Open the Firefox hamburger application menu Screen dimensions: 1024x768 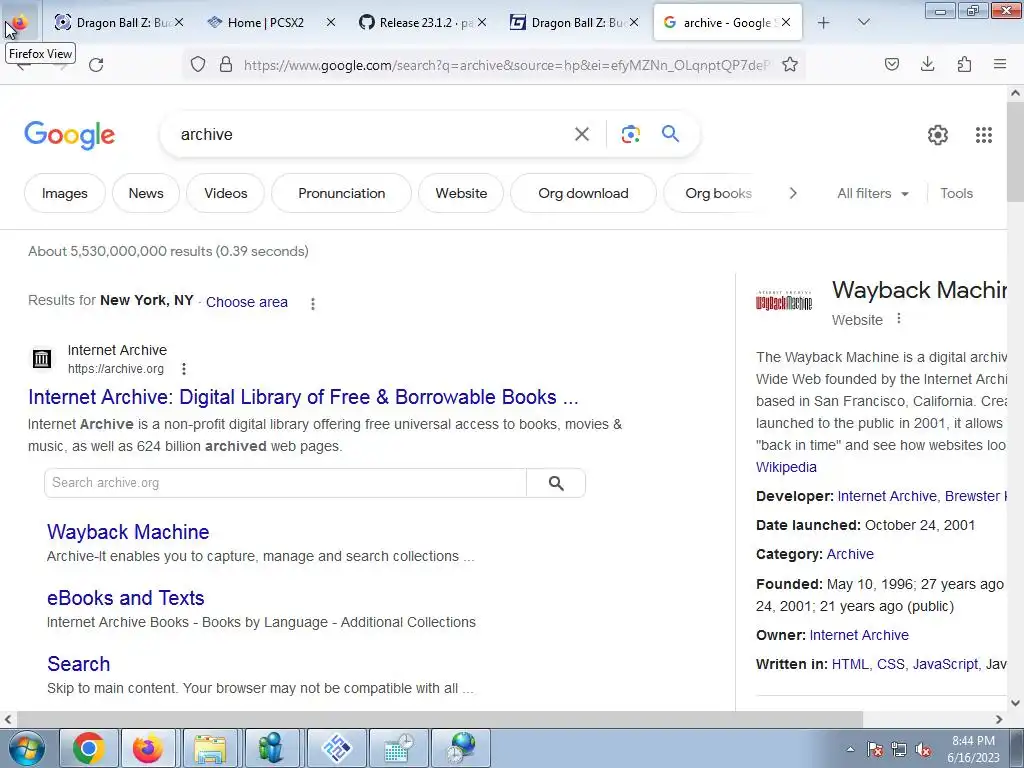[x=1000, y=64]
